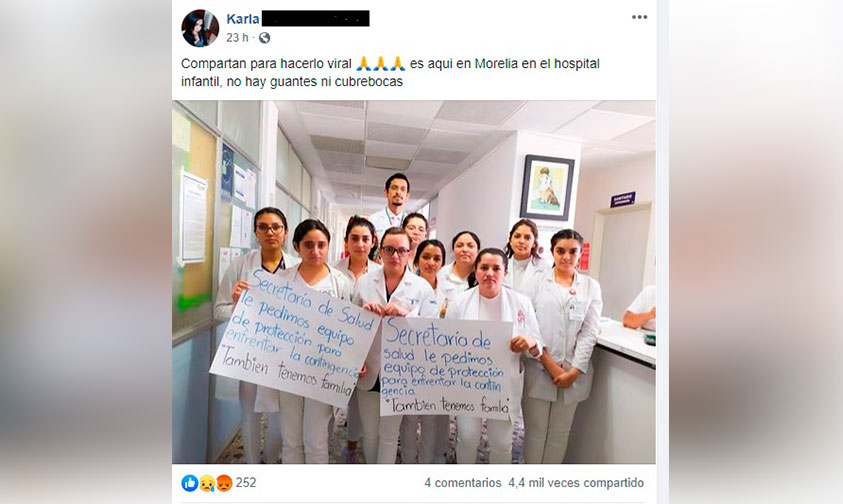Click the left handwritten Secretario de Salud sign

point(295,336)
